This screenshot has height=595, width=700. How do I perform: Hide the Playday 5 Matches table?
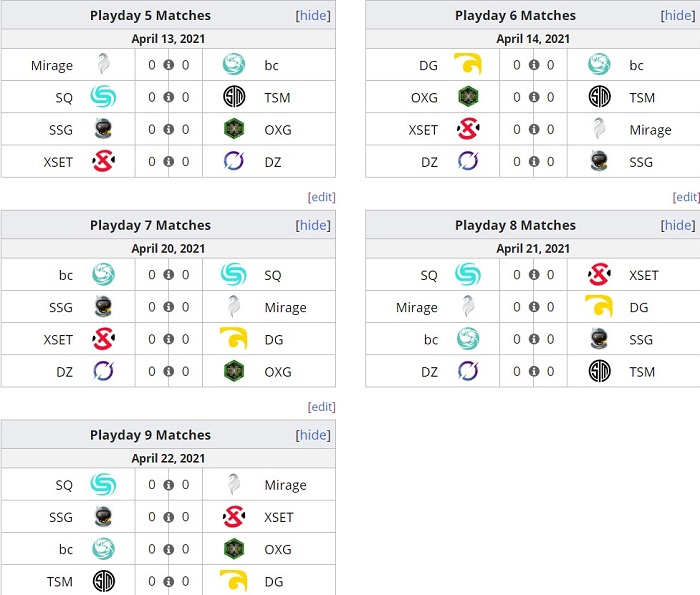click(313, 15)
